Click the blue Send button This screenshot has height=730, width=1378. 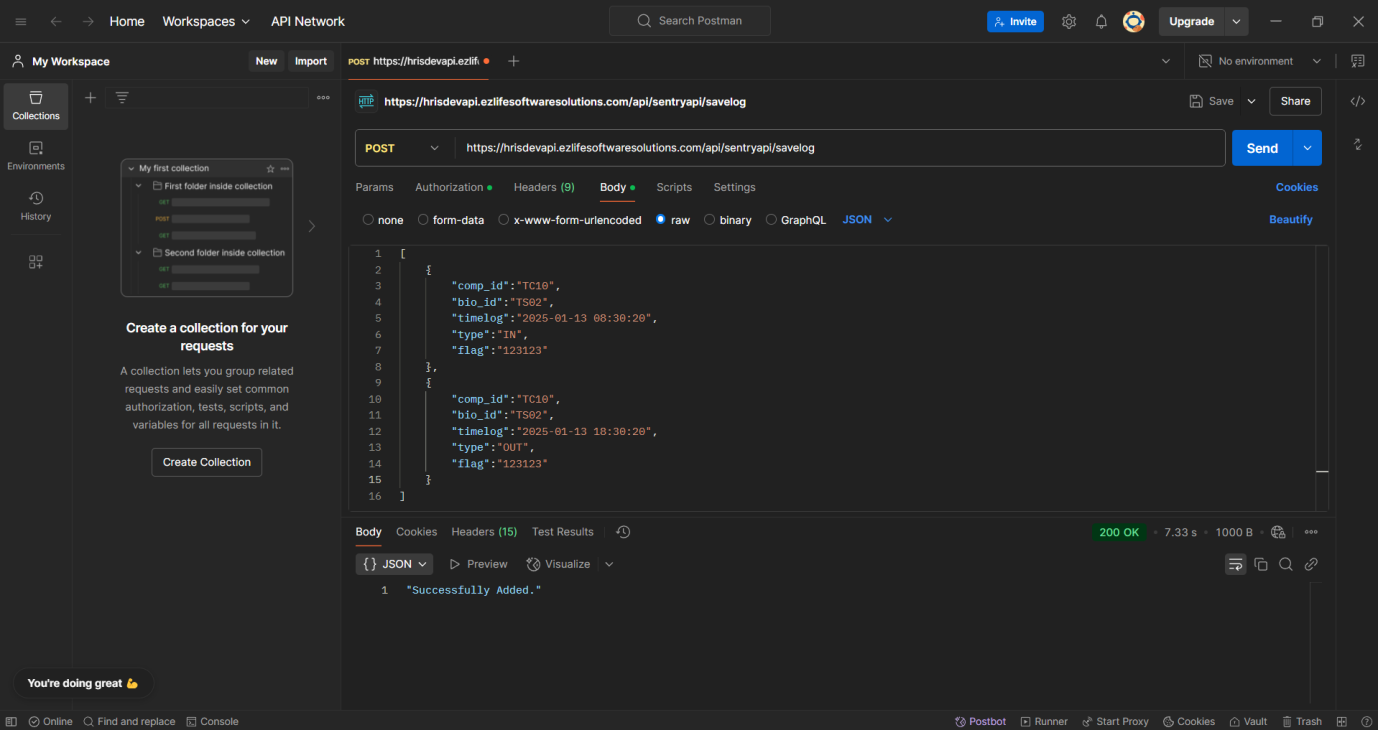point(1262,148)
